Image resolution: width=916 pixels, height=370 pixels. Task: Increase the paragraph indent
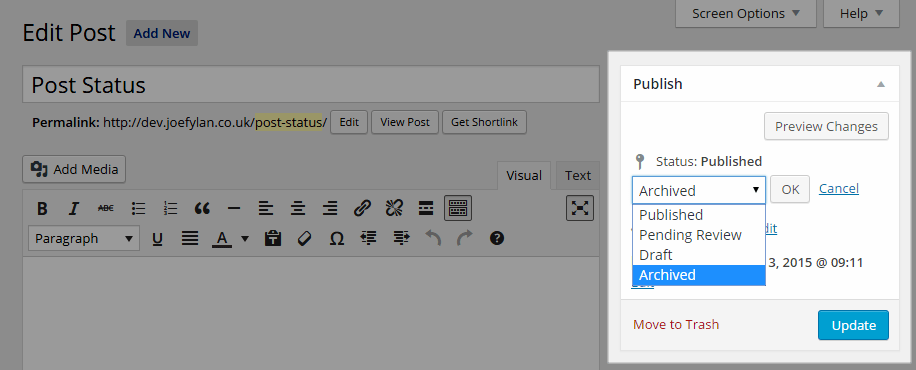tap(401, 238)
